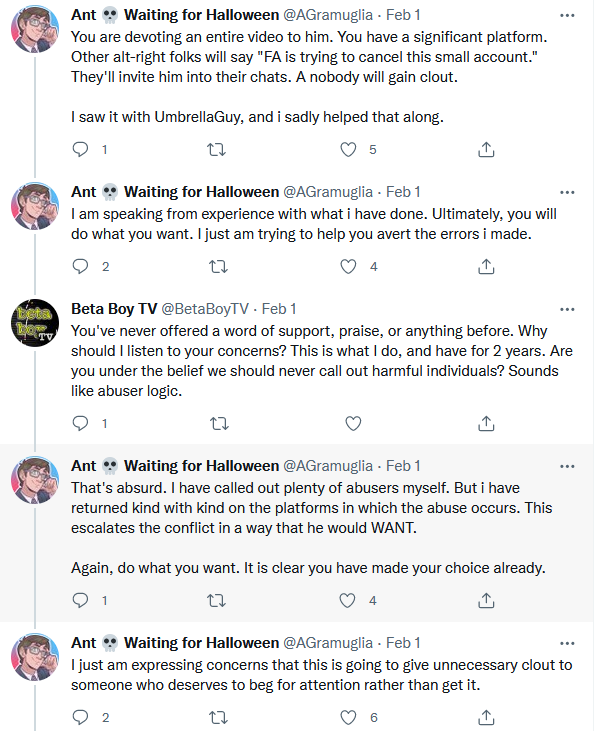Reply to the last tweet with 2 replies
This screenshot has height=731, width=606.
81,717
